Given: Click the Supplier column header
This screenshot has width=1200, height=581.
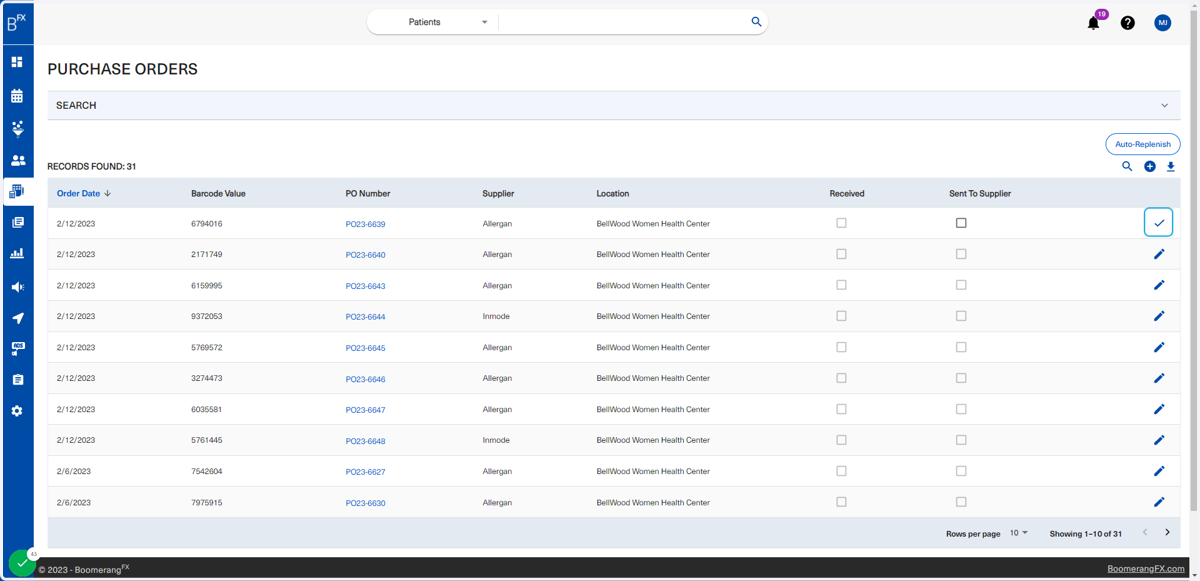Looking at the screenshot, I should [498, 193].
